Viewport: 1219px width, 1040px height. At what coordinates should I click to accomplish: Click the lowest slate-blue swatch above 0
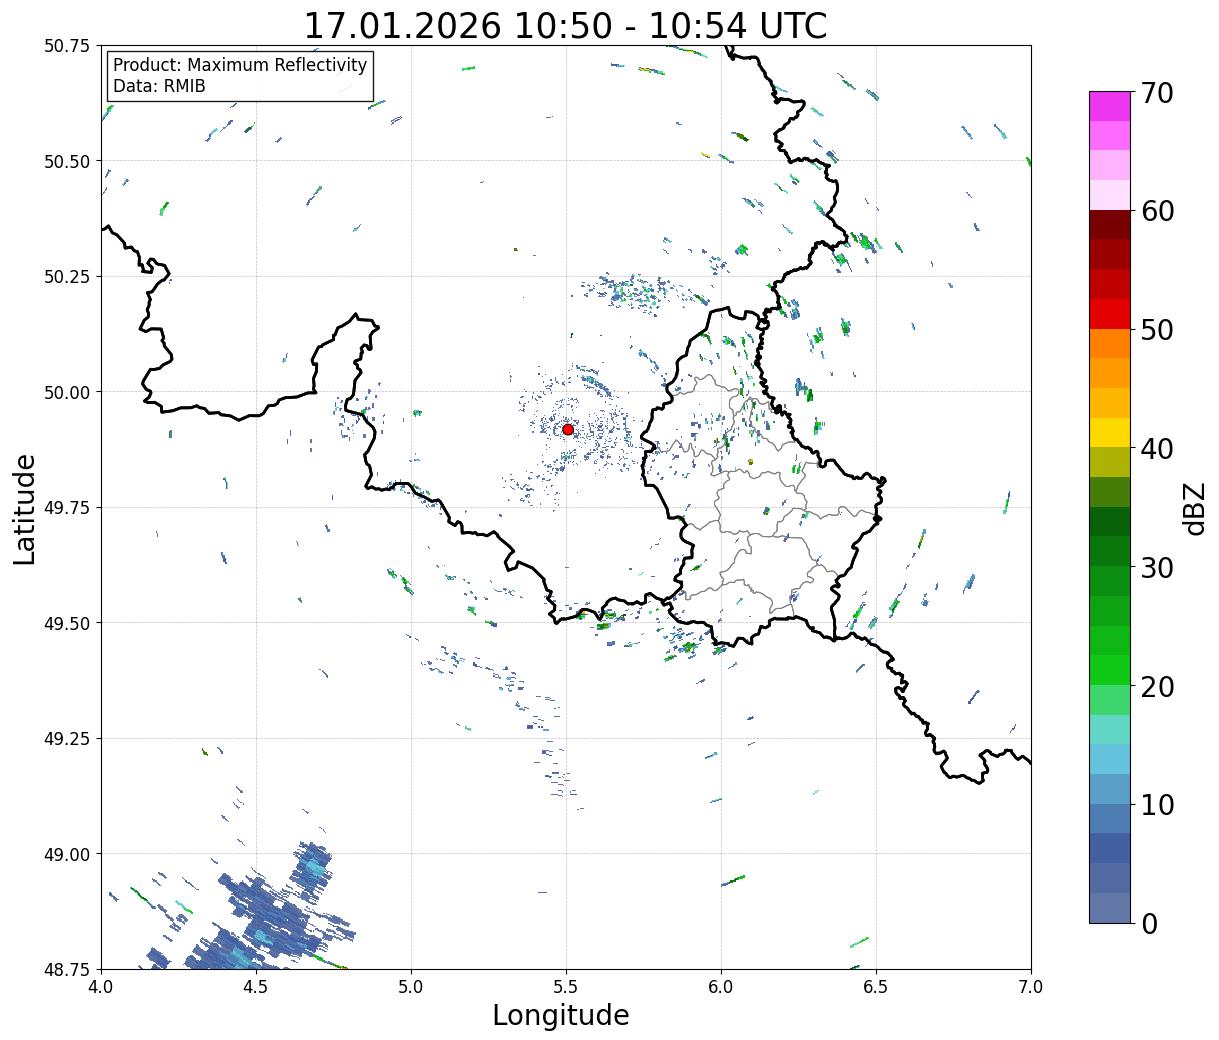[x=1110, y=907]
